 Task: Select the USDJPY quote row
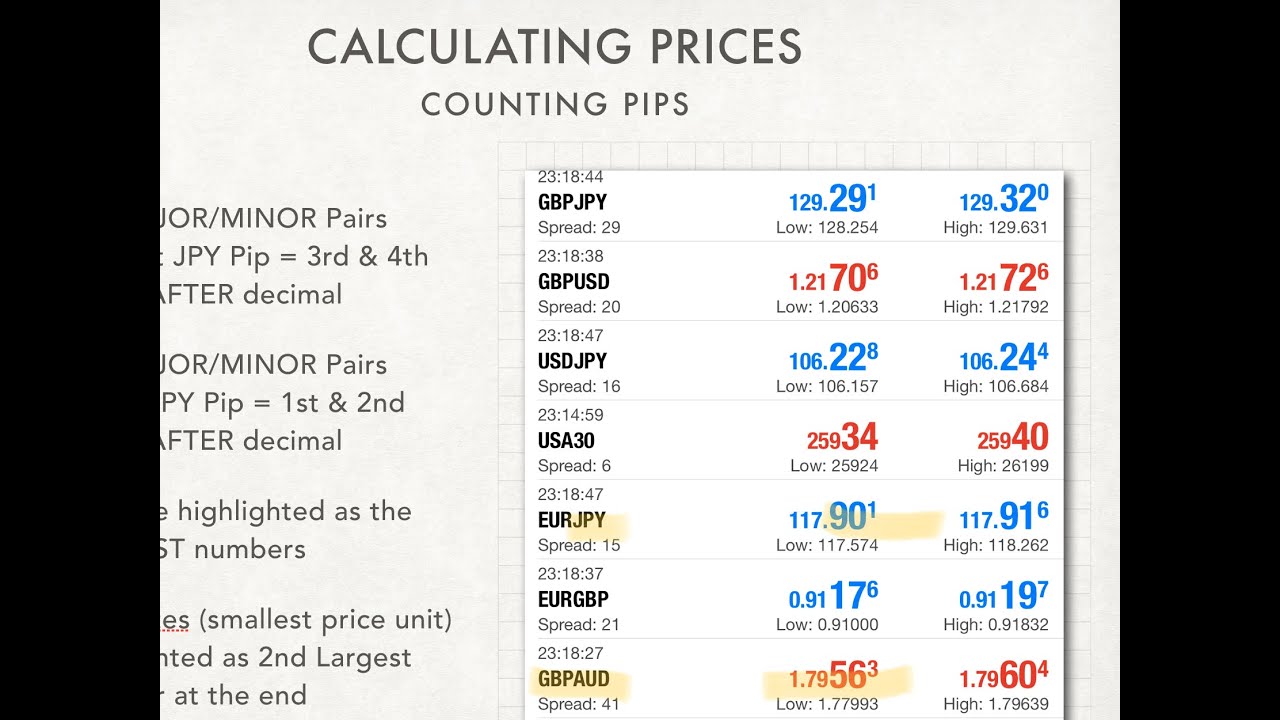572,361
